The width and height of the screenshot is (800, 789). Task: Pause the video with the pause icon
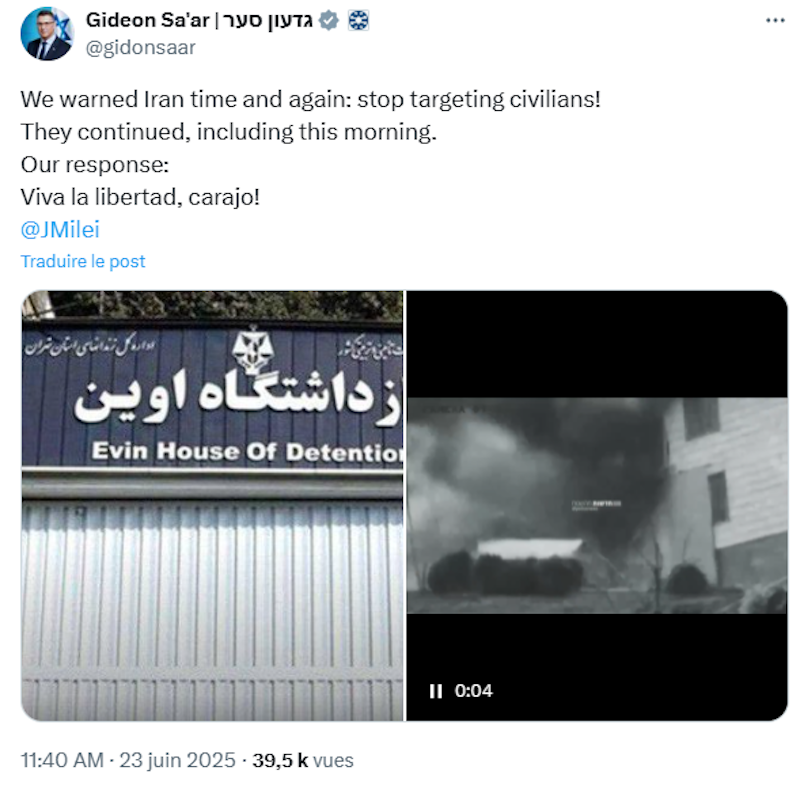436,692
